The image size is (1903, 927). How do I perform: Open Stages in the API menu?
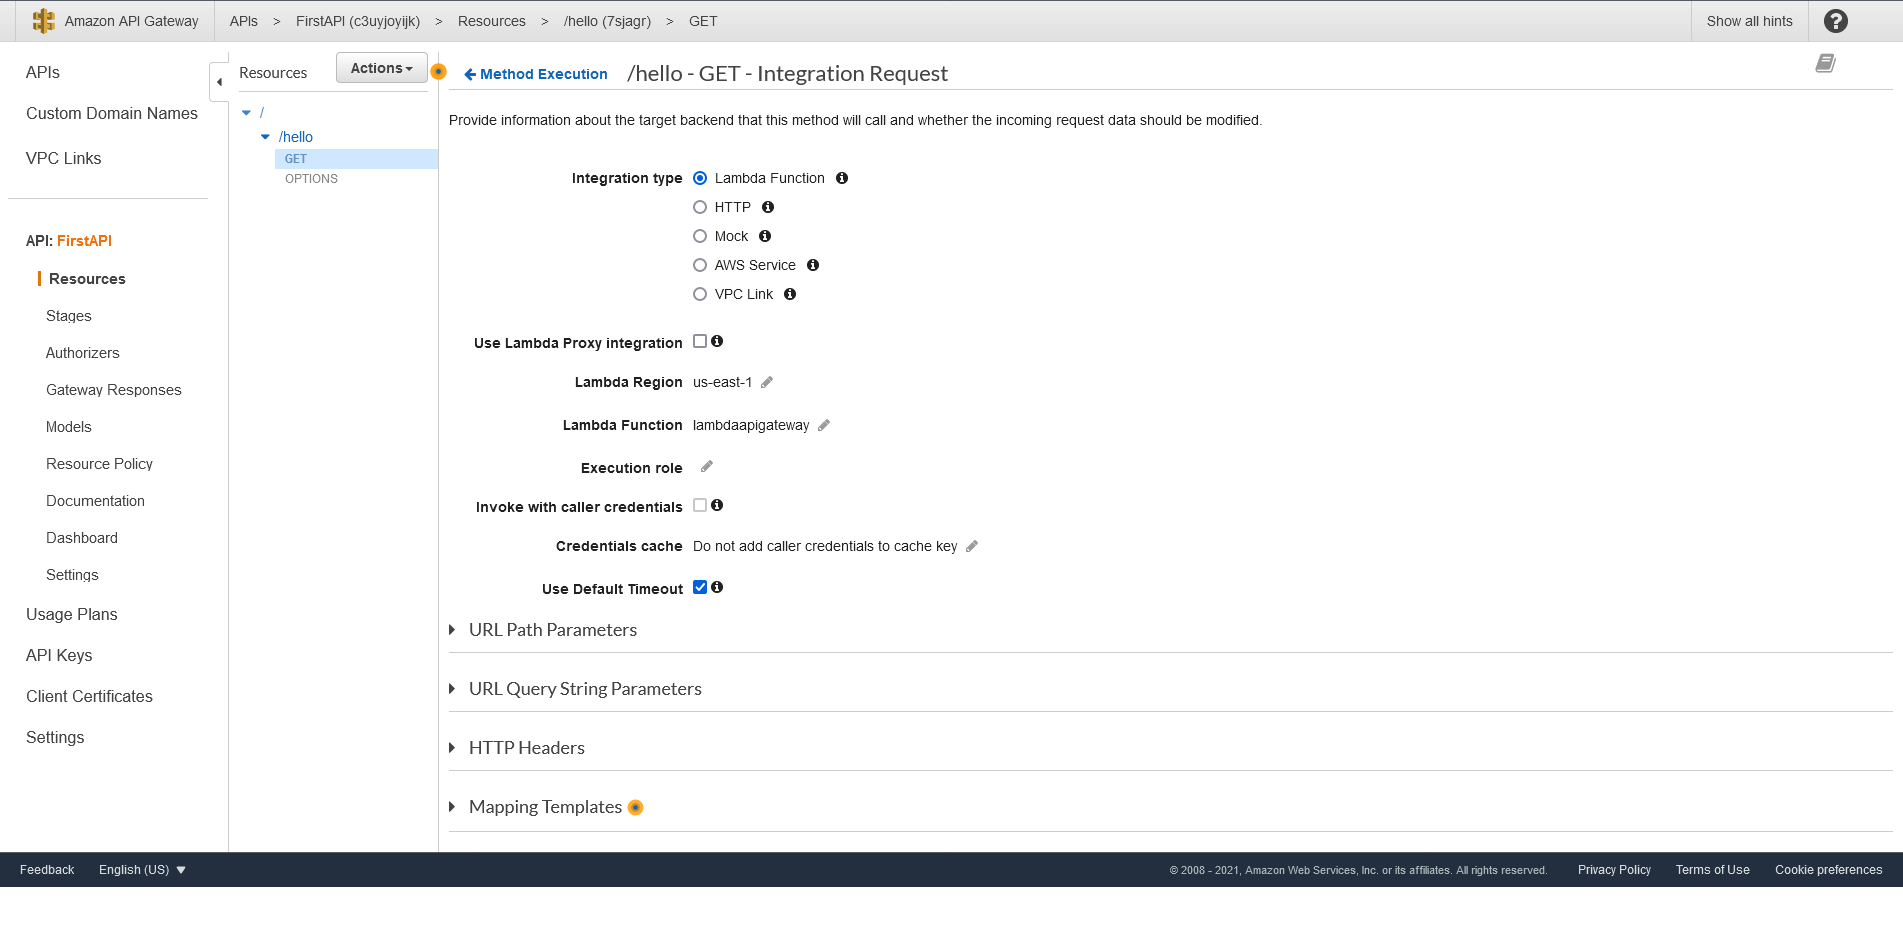69,316
